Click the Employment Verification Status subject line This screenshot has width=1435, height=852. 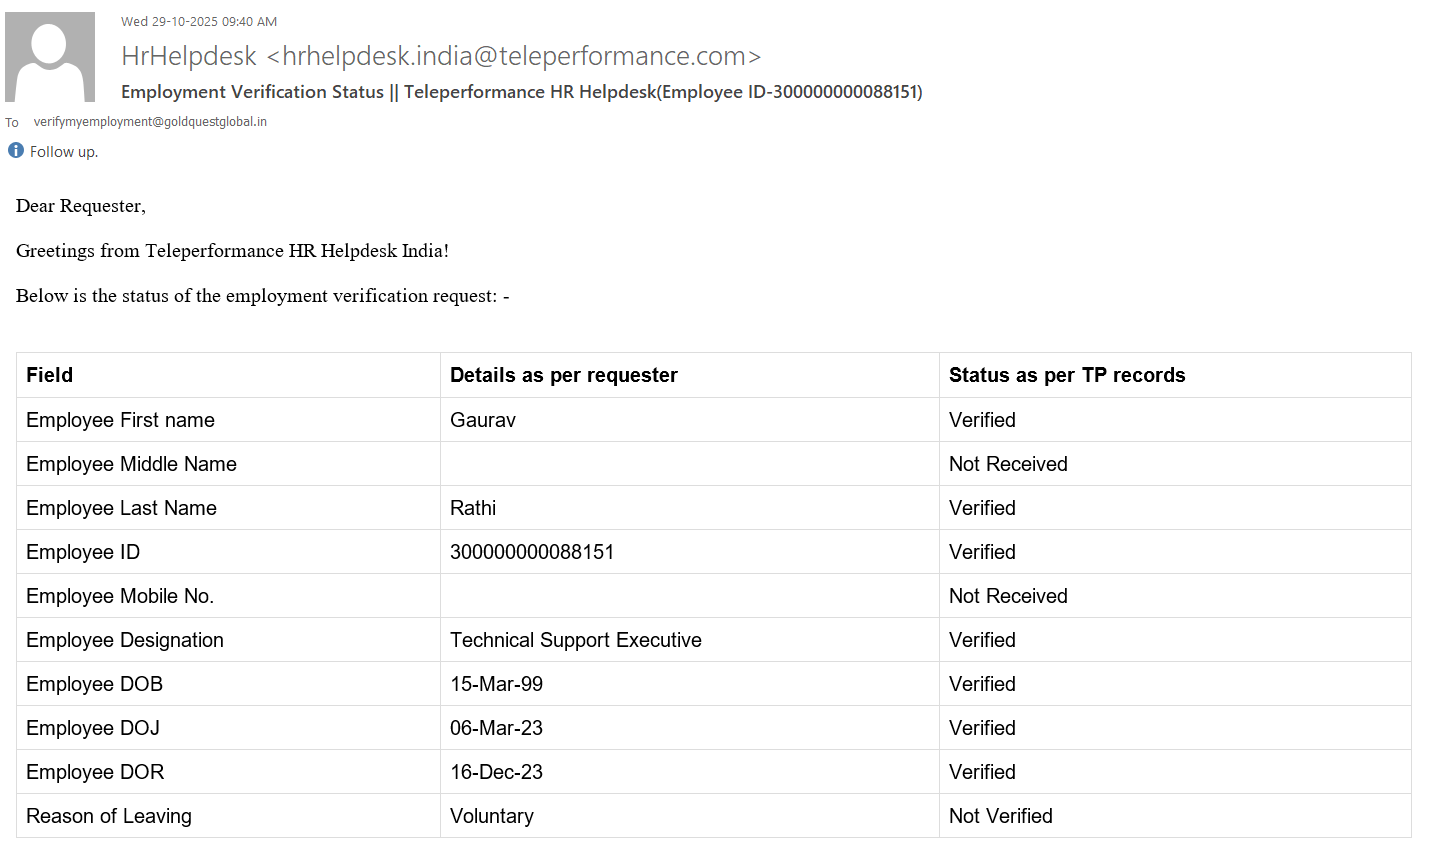(x=521, y=92)
